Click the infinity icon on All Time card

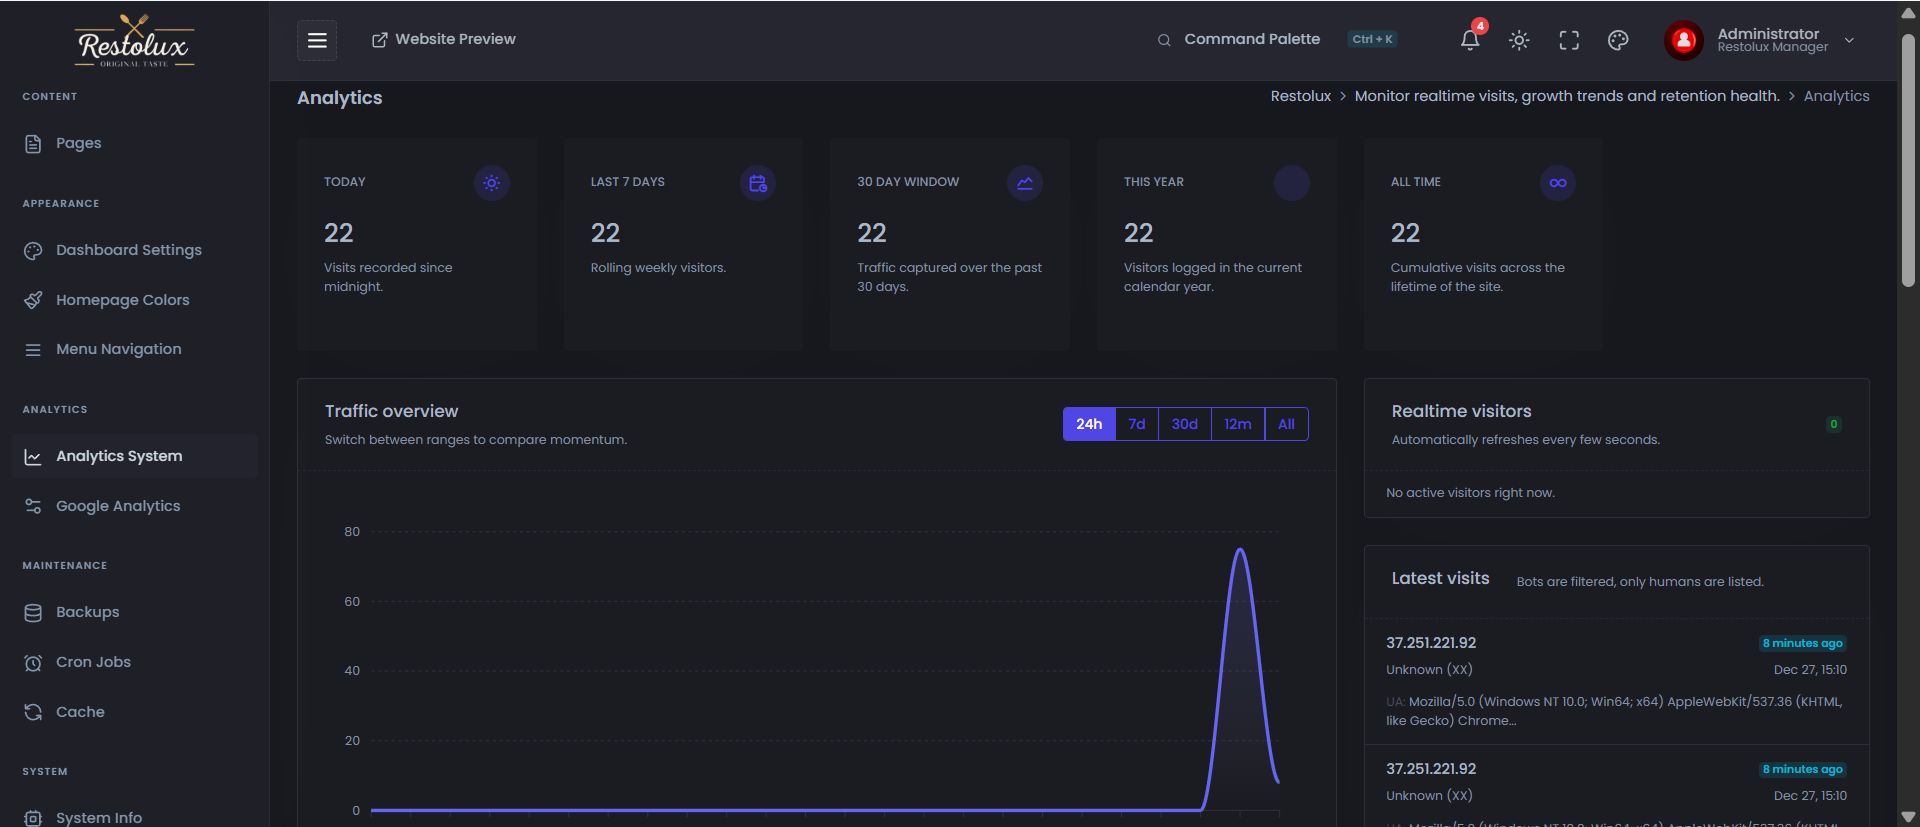pos(1557,183)
